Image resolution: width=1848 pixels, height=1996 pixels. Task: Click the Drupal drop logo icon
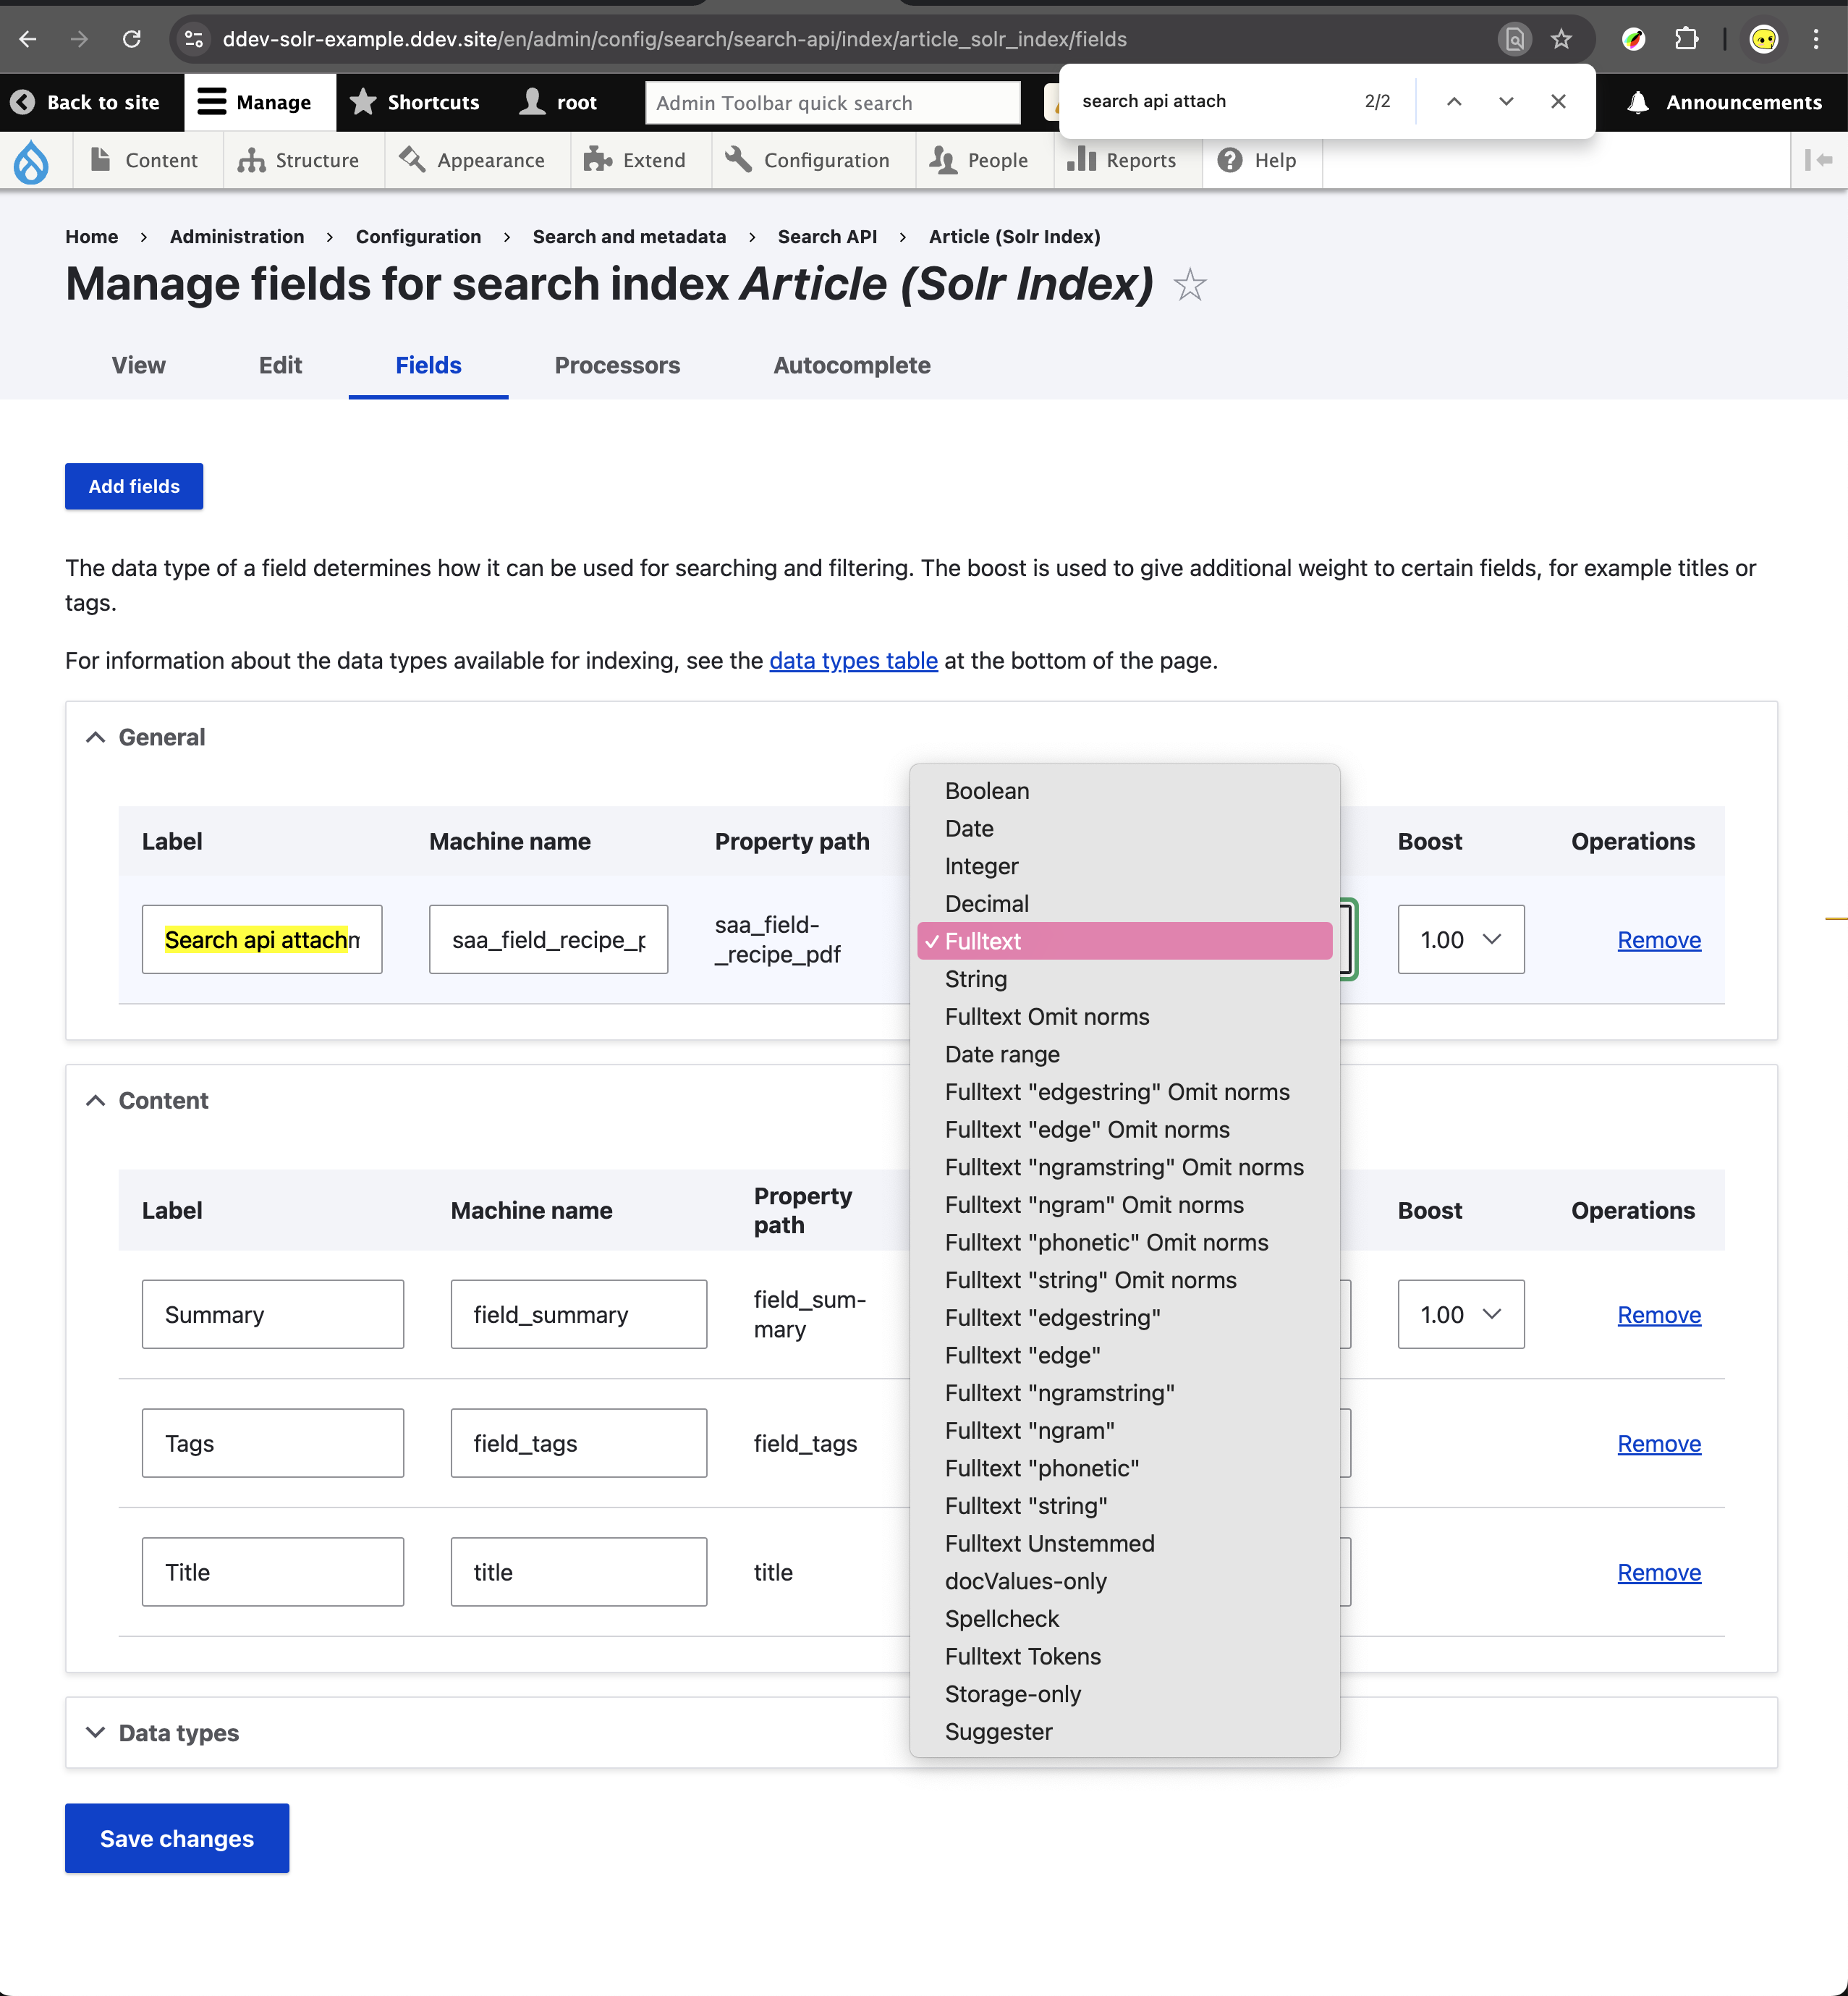[31, 161]
